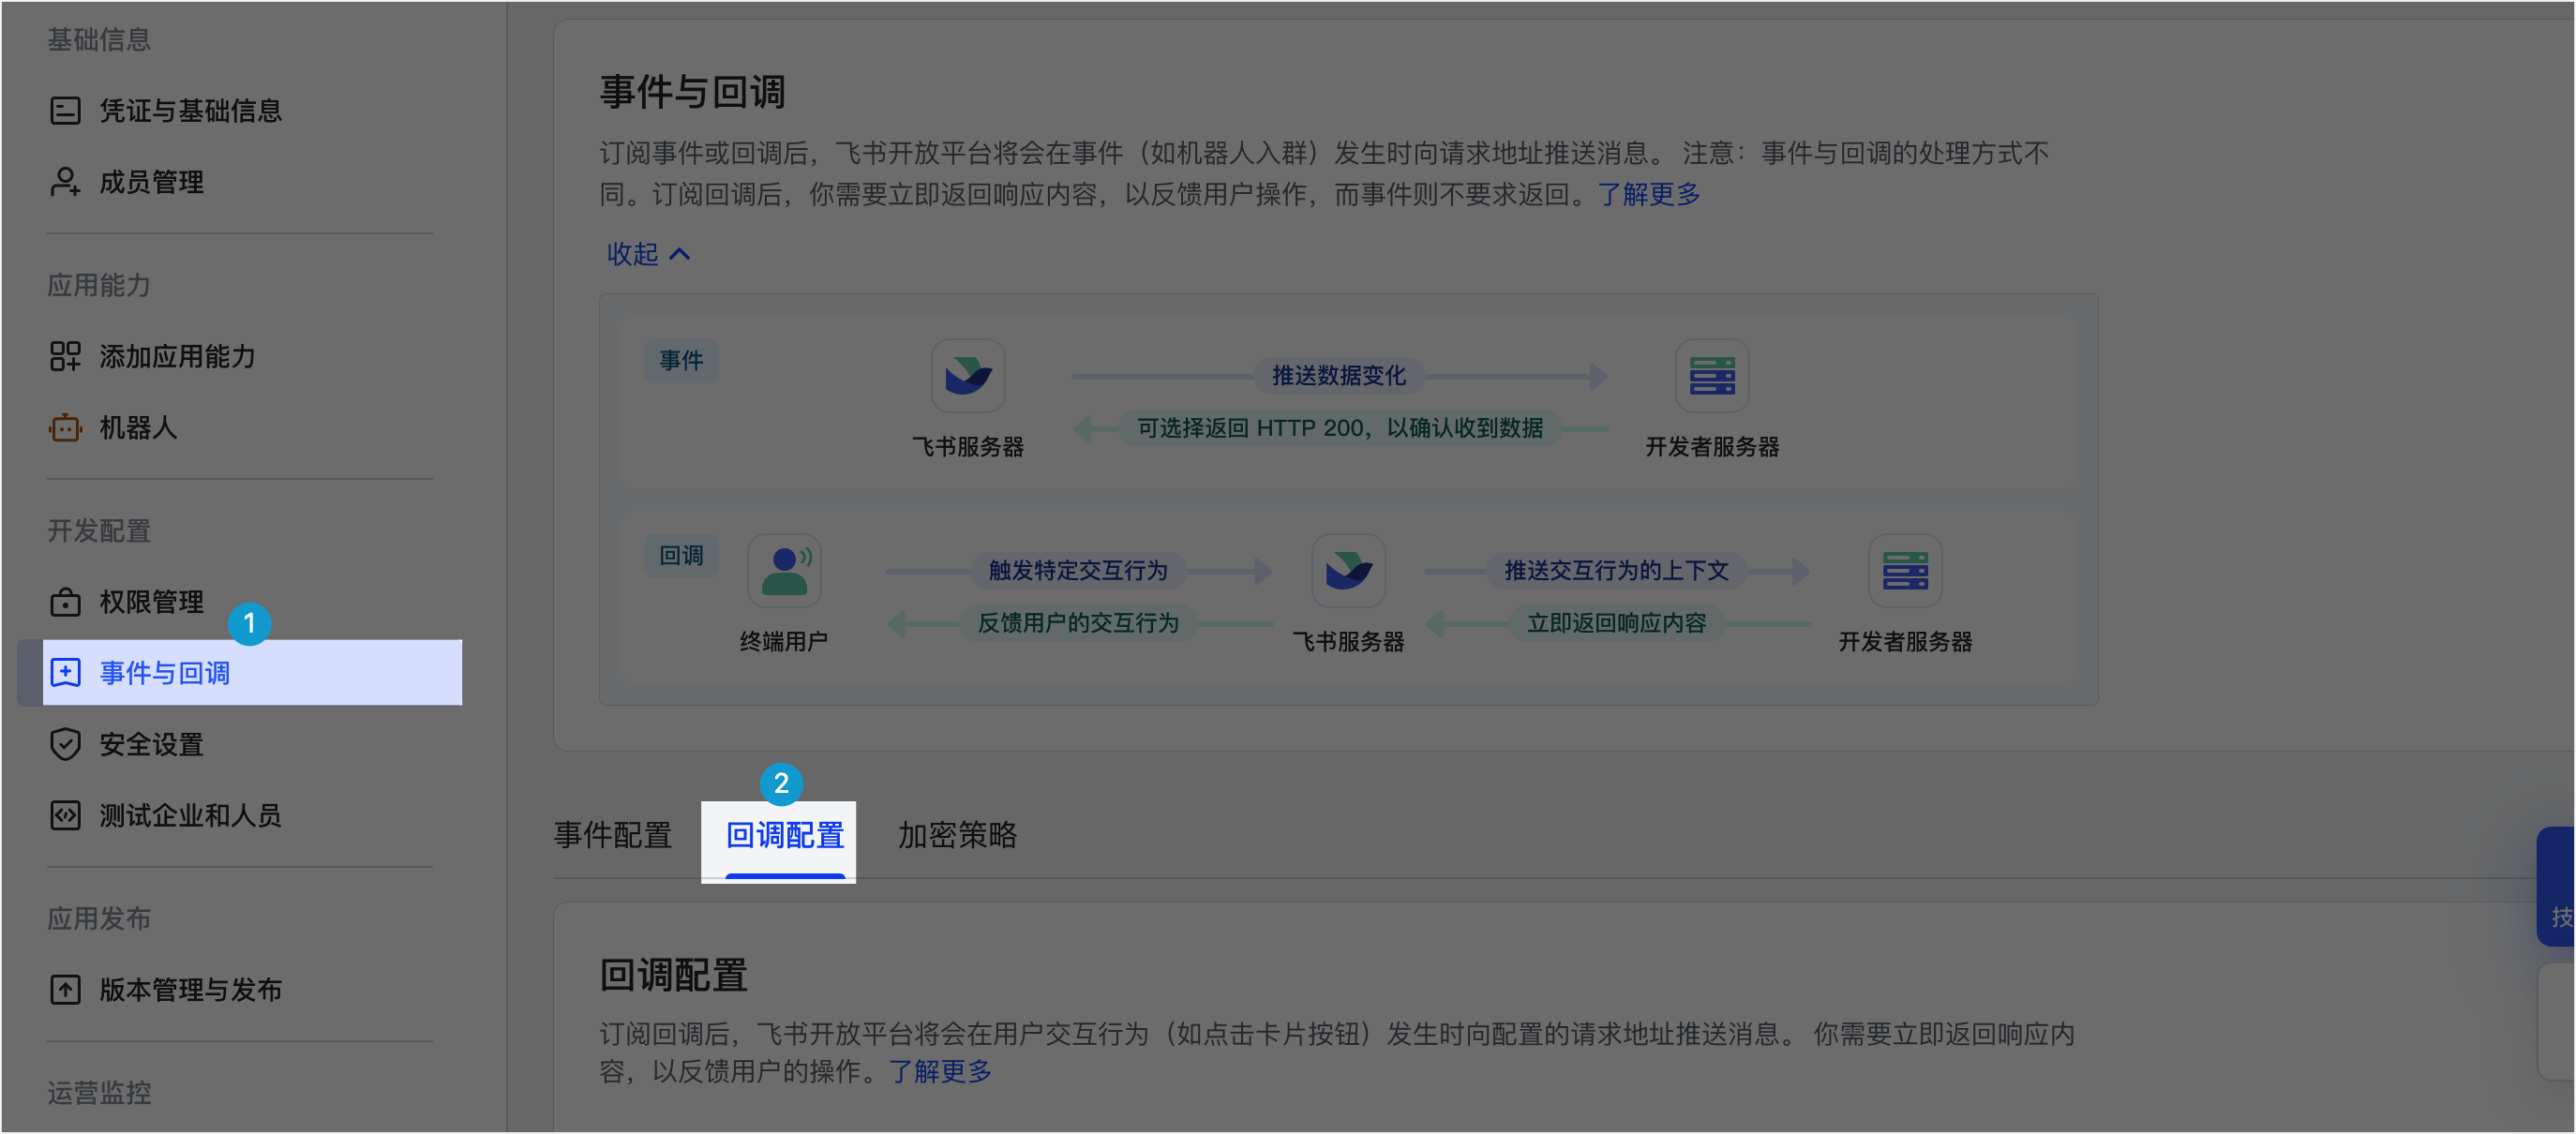Click the blue side widget at right edge
This screenshot has height=1134, width=2576.
[2558, 886]
